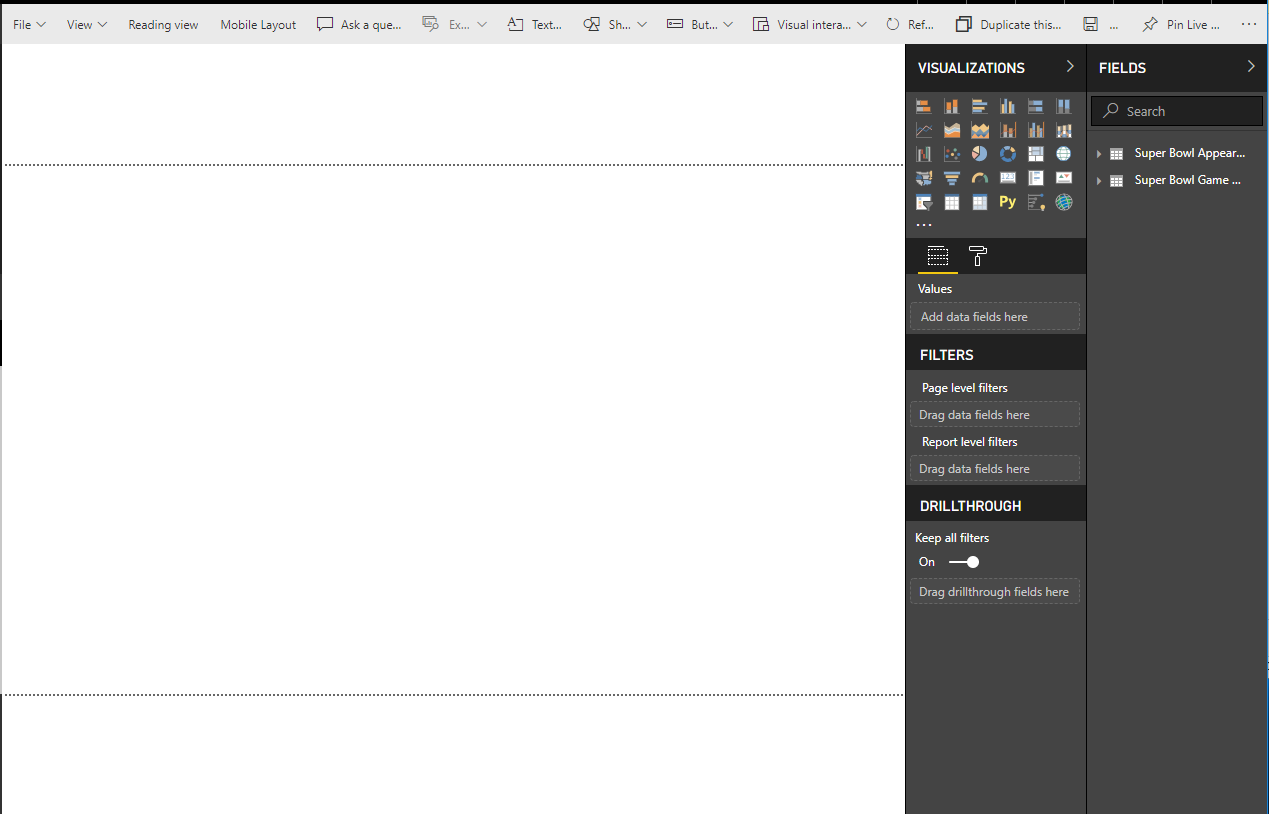This screenshot has height=814, width=1269.
Task: Select the line chart visualization
Action: coord(924,130)
